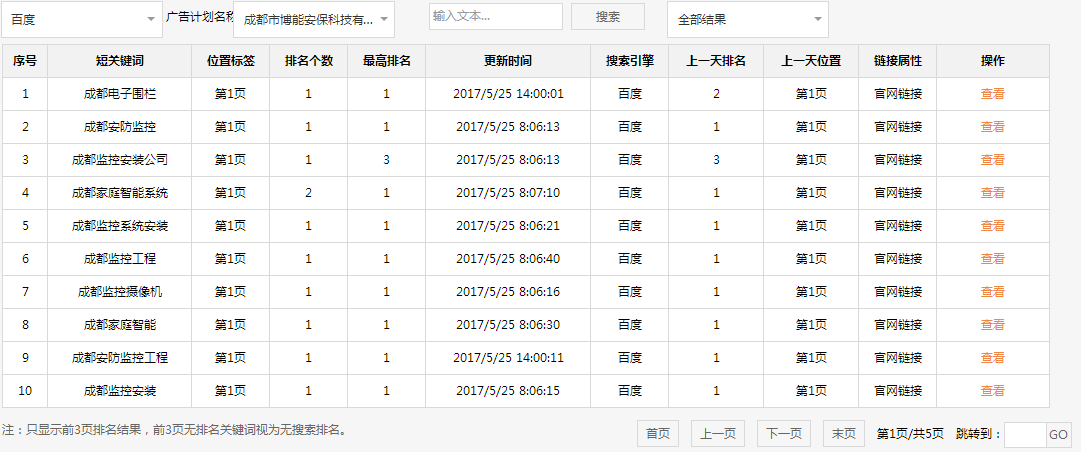Click timestamp 2017/5/25 8:06:16
Screen dimensions: 1081x452
coord(508,292)
